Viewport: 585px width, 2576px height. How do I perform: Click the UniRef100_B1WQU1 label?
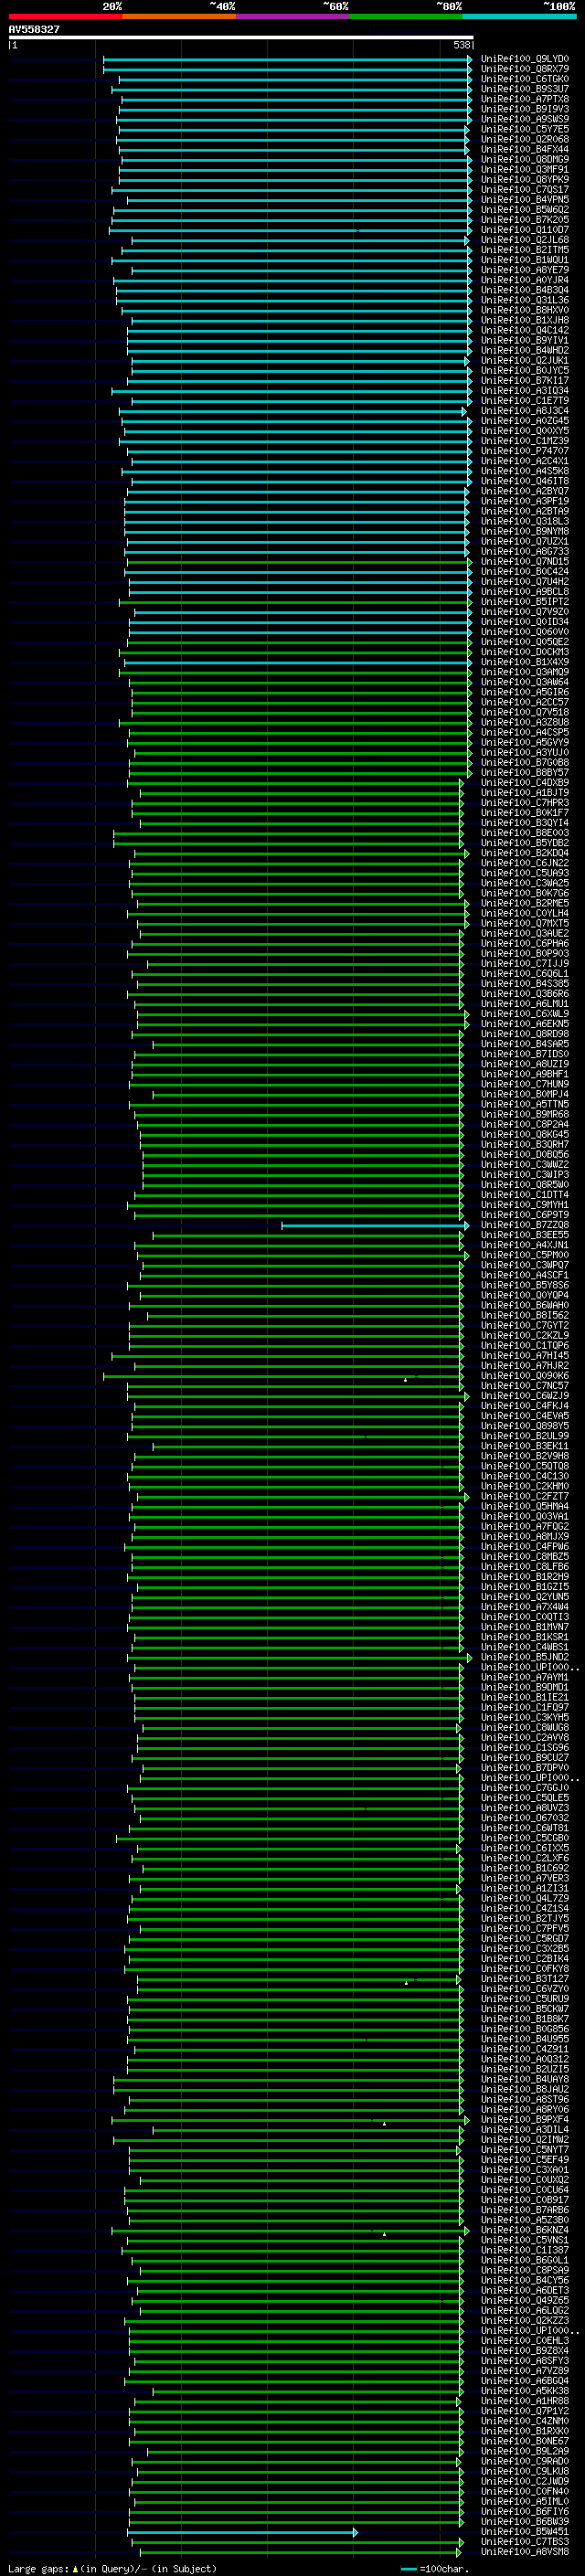click(525, 260)
